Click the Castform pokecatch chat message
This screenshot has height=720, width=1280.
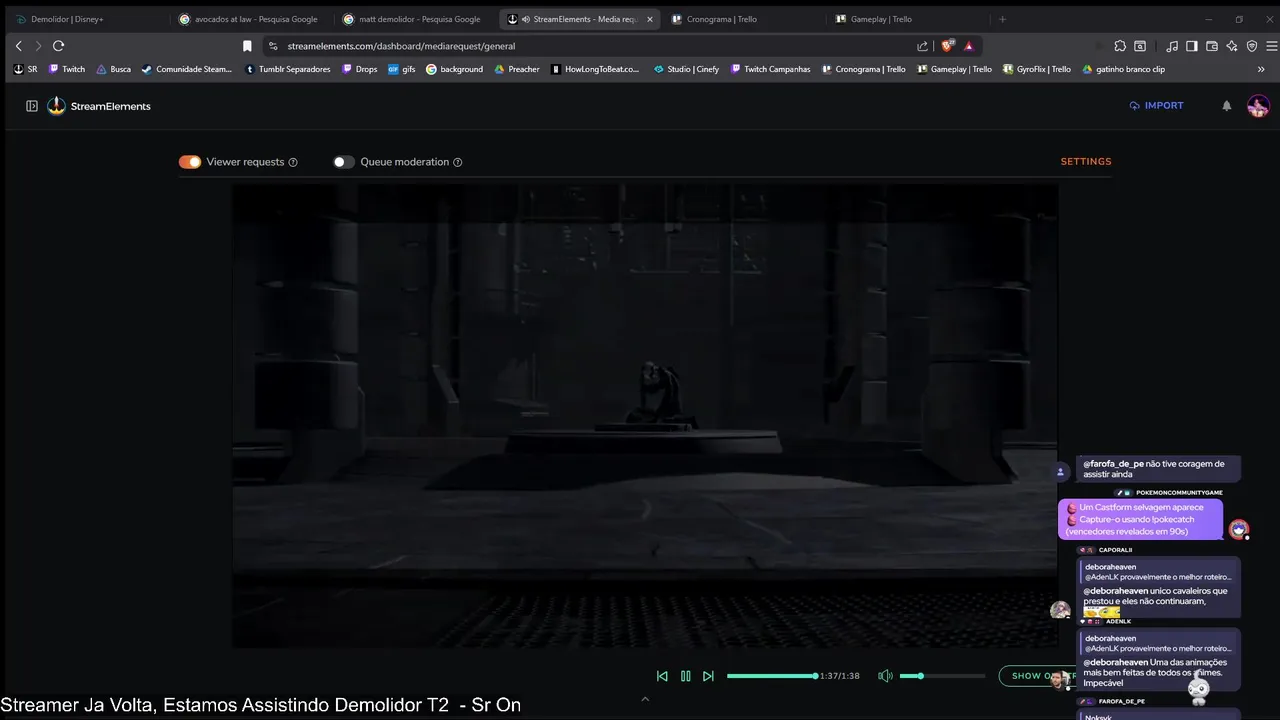[x=1140, y=519]
